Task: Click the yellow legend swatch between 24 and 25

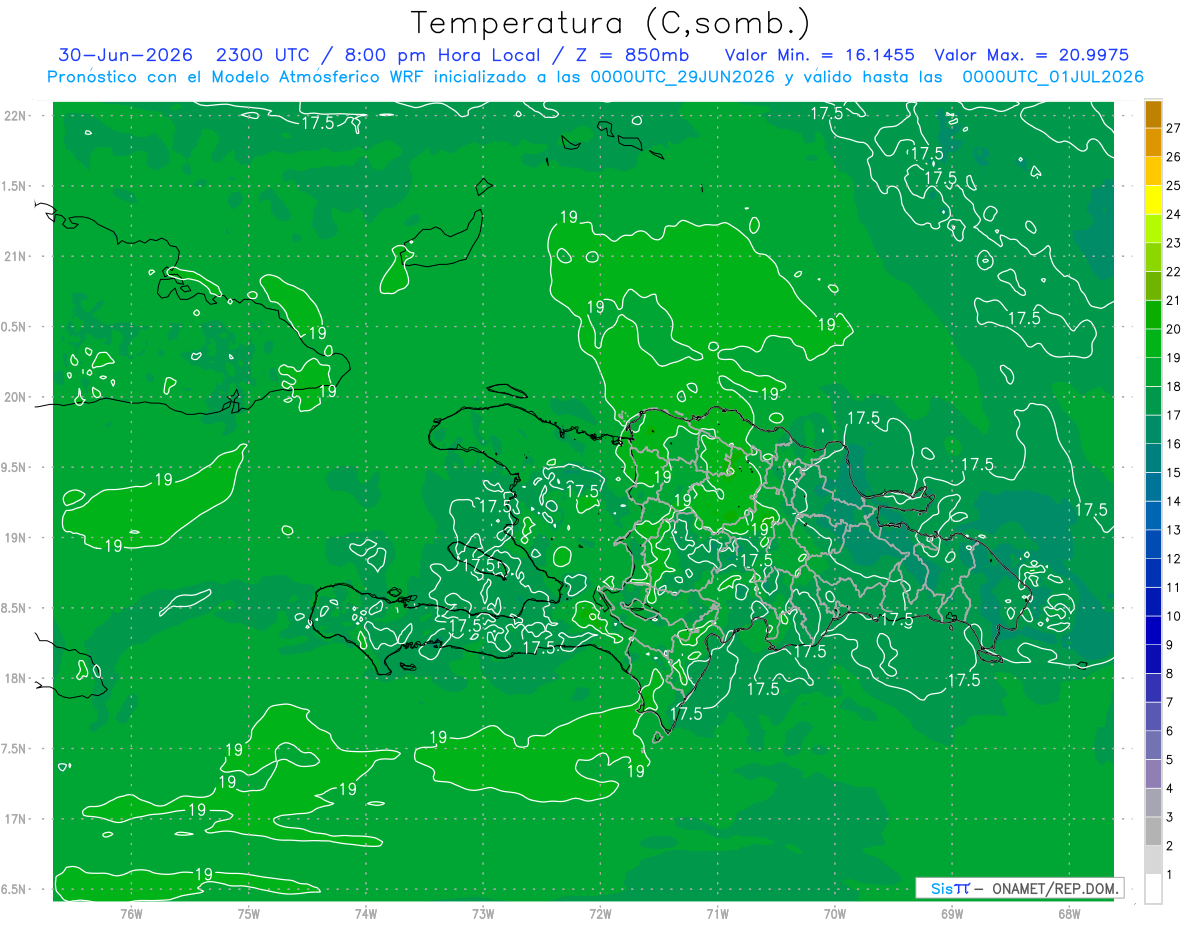Action: [x=1153, y=199]
